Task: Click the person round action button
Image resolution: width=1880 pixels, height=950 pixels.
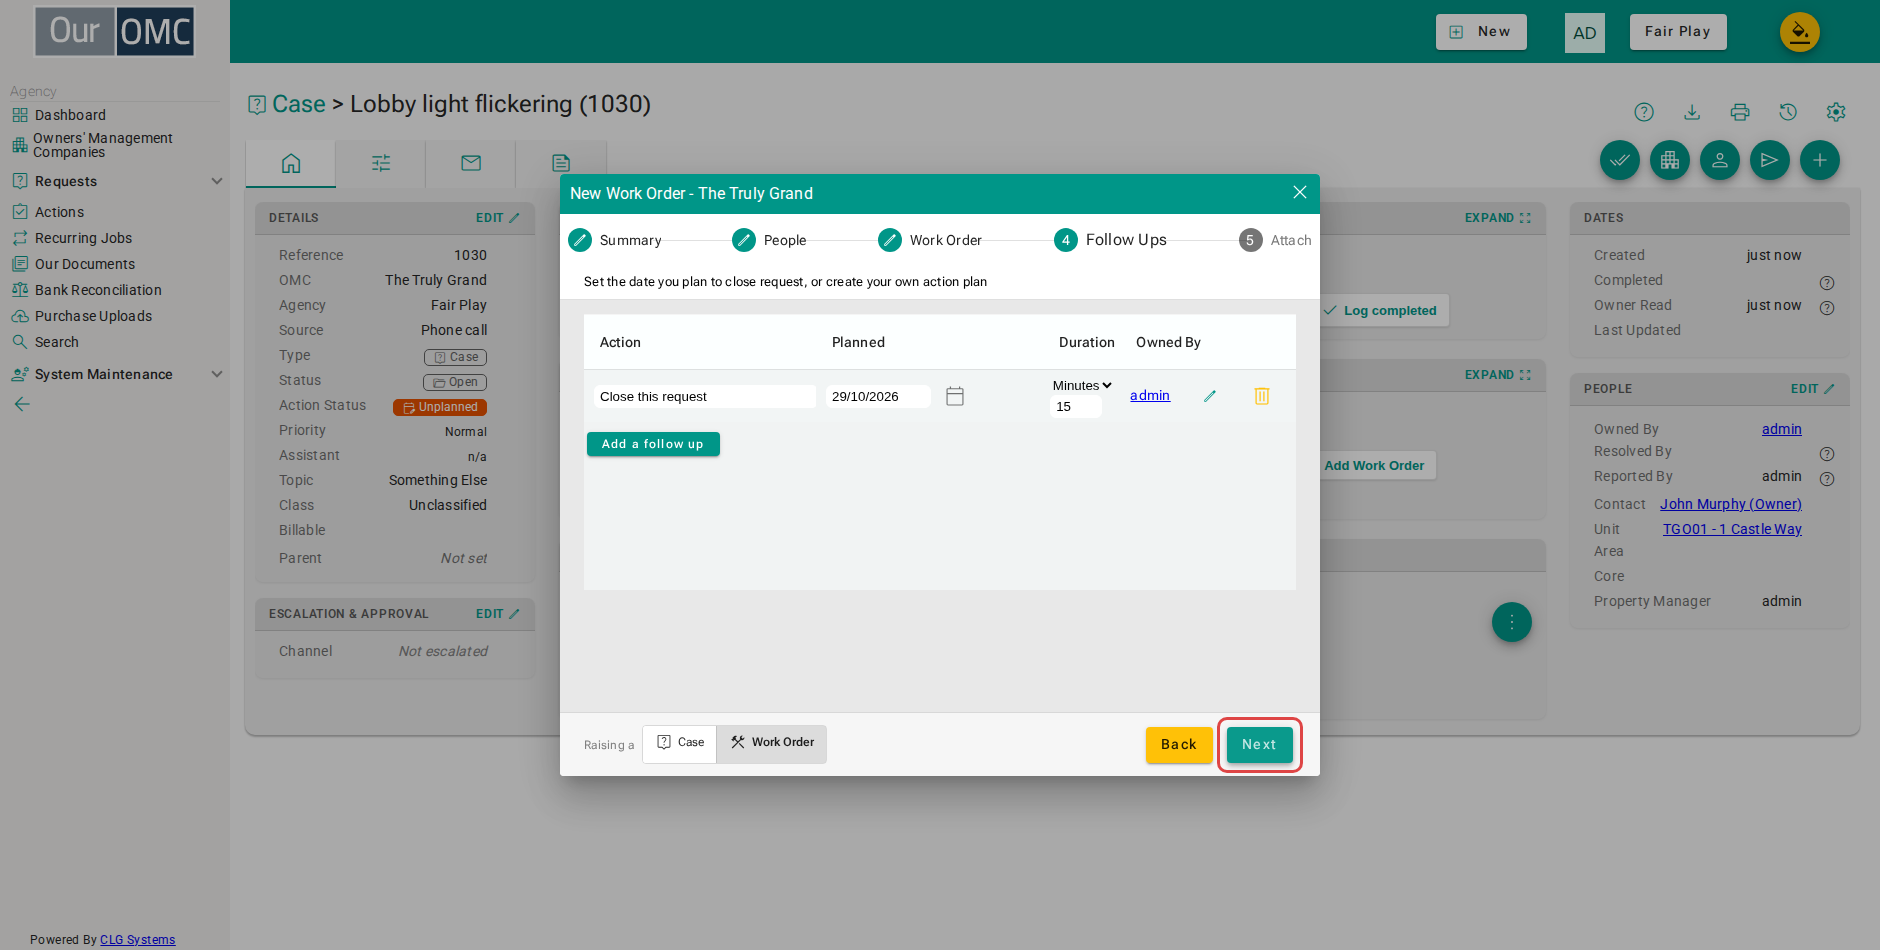Action: [1720, 160]
